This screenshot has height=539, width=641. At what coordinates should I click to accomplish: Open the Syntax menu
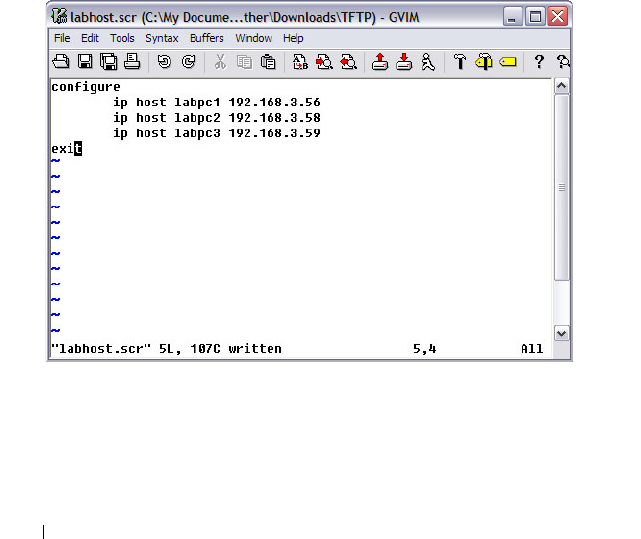pos(161,38)
